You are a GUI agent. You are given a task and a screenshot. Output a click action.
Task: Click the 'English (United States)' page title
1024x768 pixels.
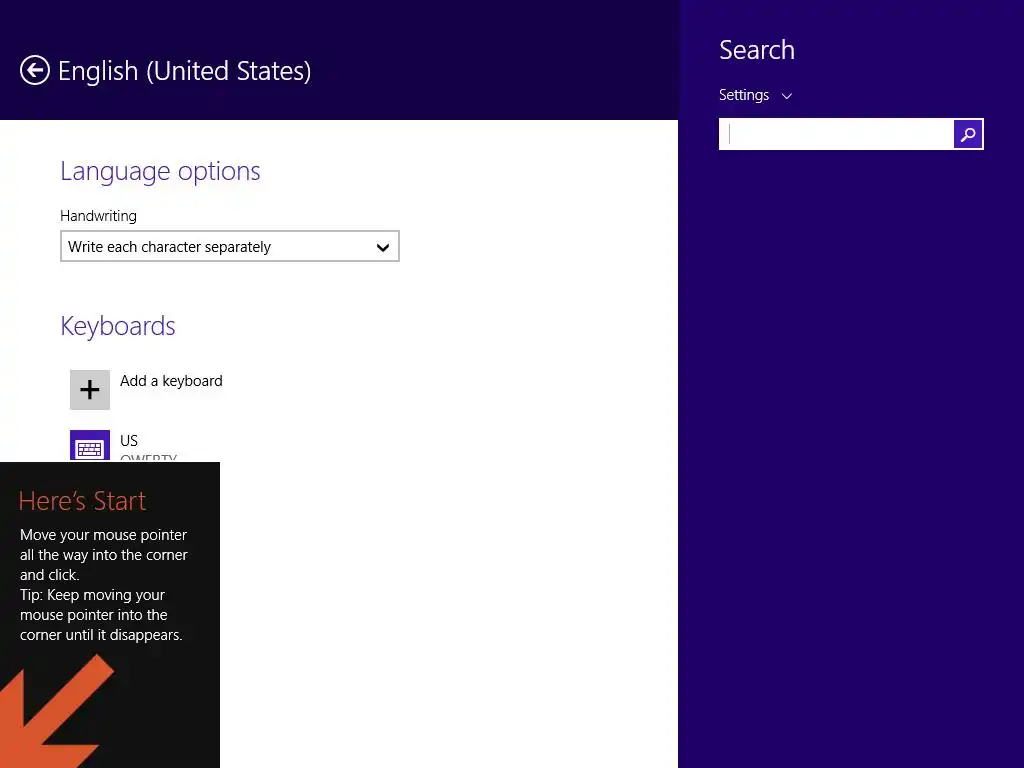point(184,71)
